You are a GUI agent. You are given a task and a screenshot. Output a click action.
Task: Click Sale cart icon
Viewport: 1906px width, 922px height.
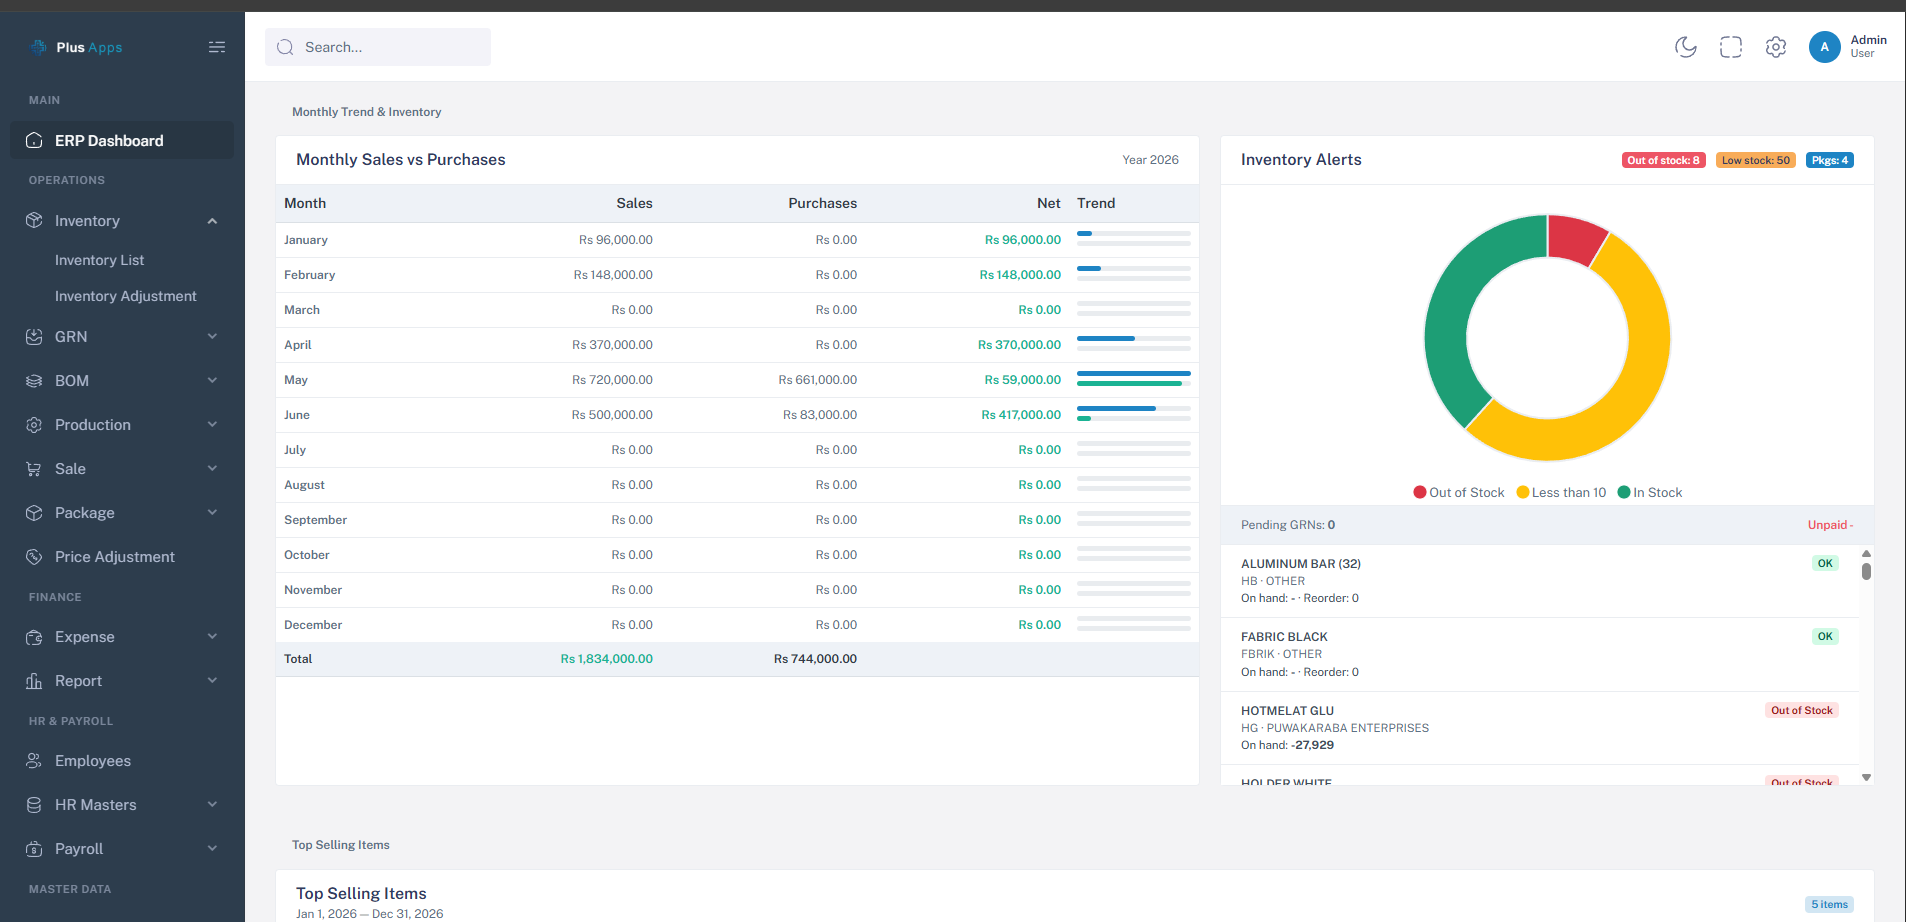pyautogui.click(x=34, y=469)
